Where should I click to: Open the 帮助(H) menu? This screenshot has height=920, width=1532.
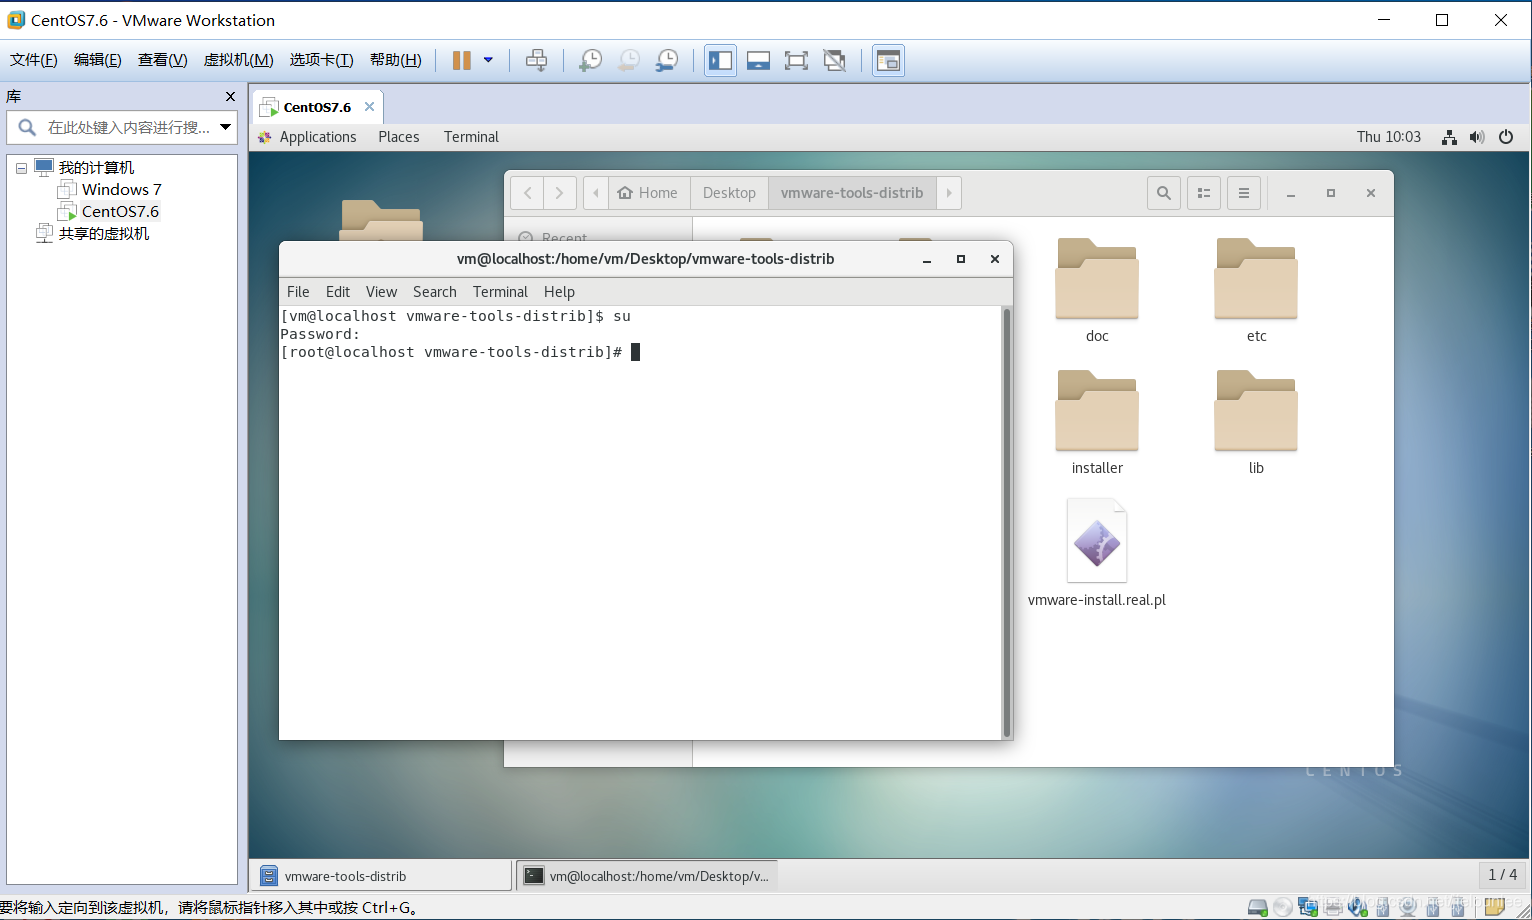pyautogui.click(x=395, y=60)
